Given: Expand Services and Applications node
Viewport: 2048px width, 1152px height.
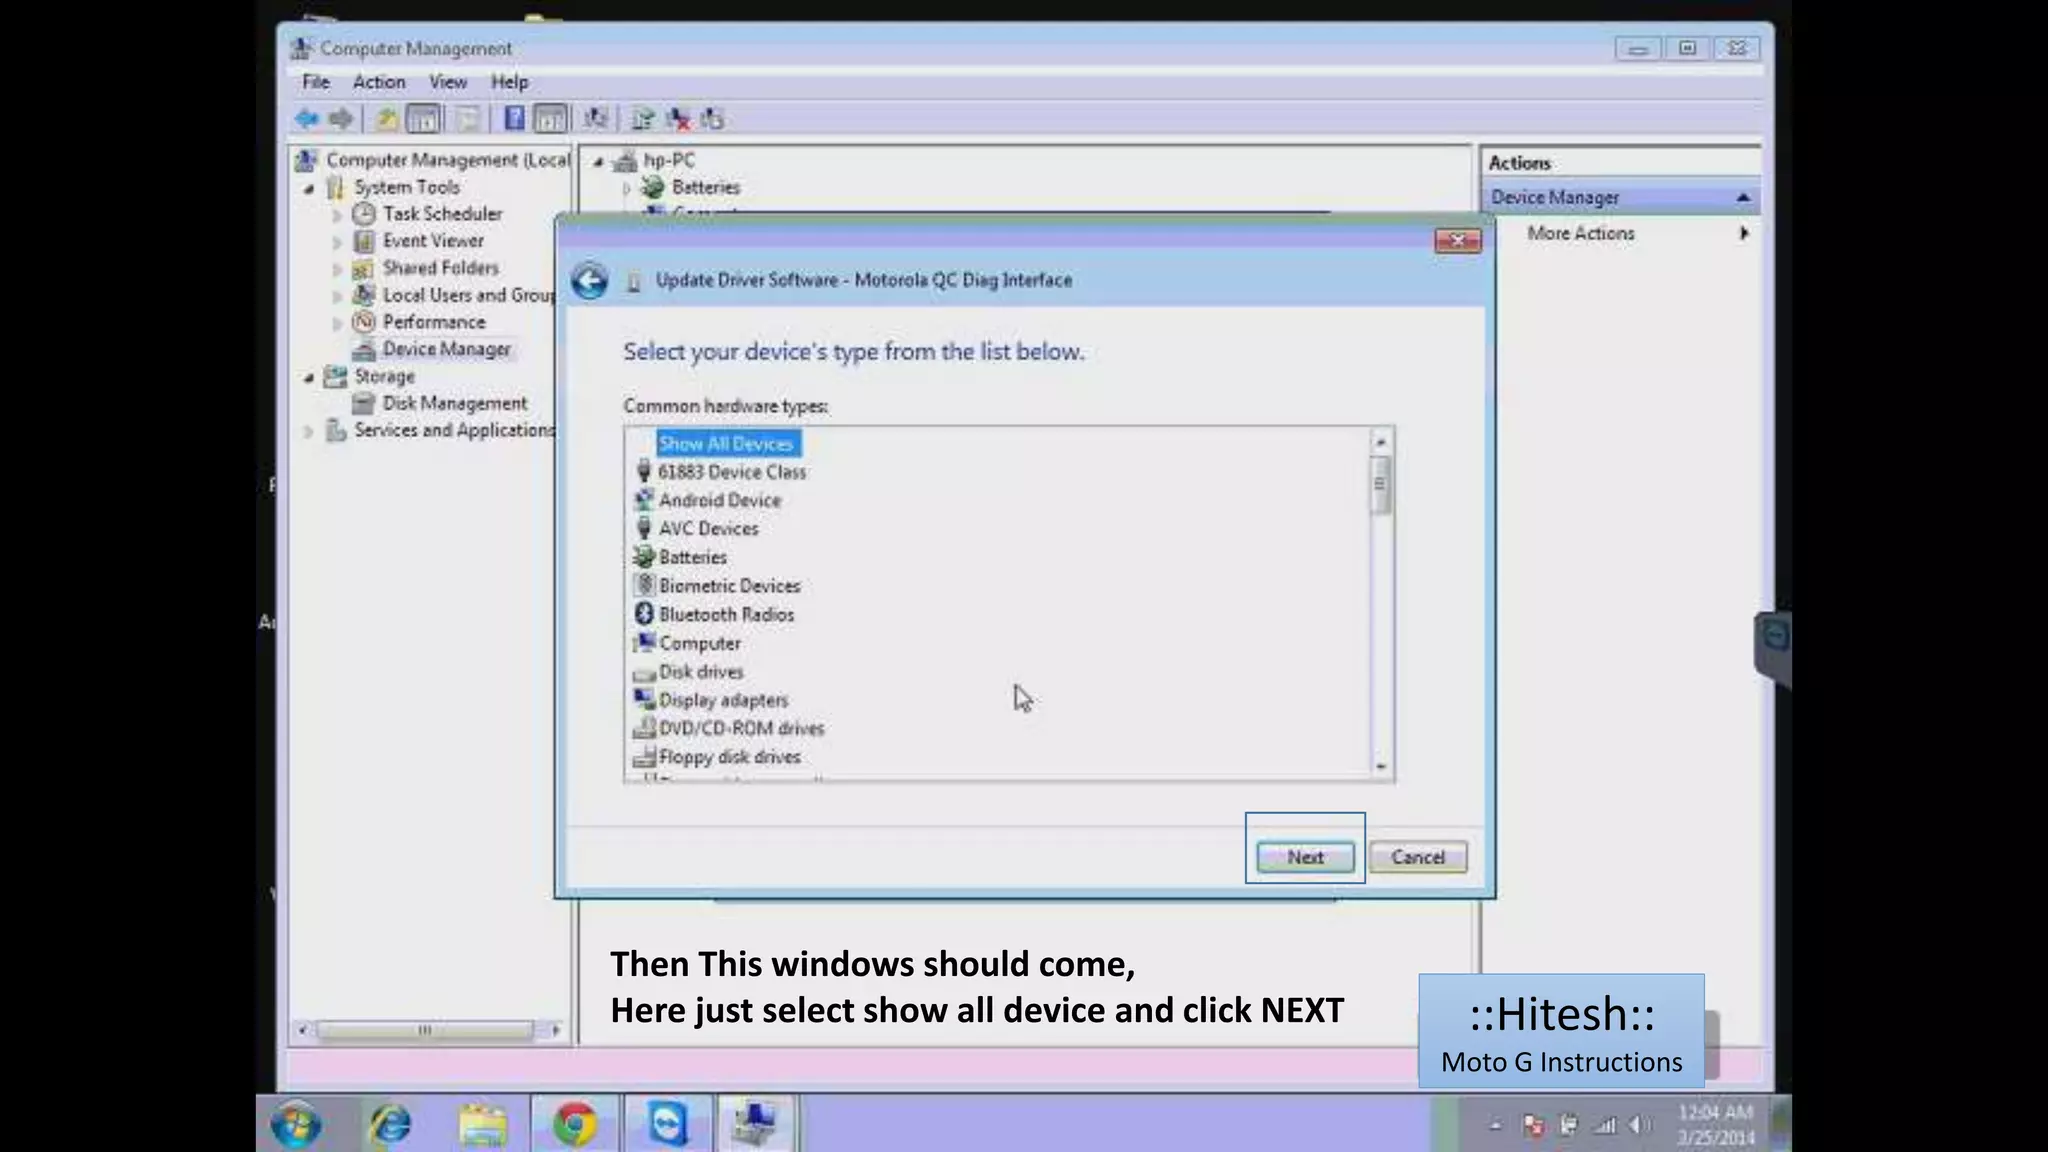Looking at the screenshot, I should (309, 431).
